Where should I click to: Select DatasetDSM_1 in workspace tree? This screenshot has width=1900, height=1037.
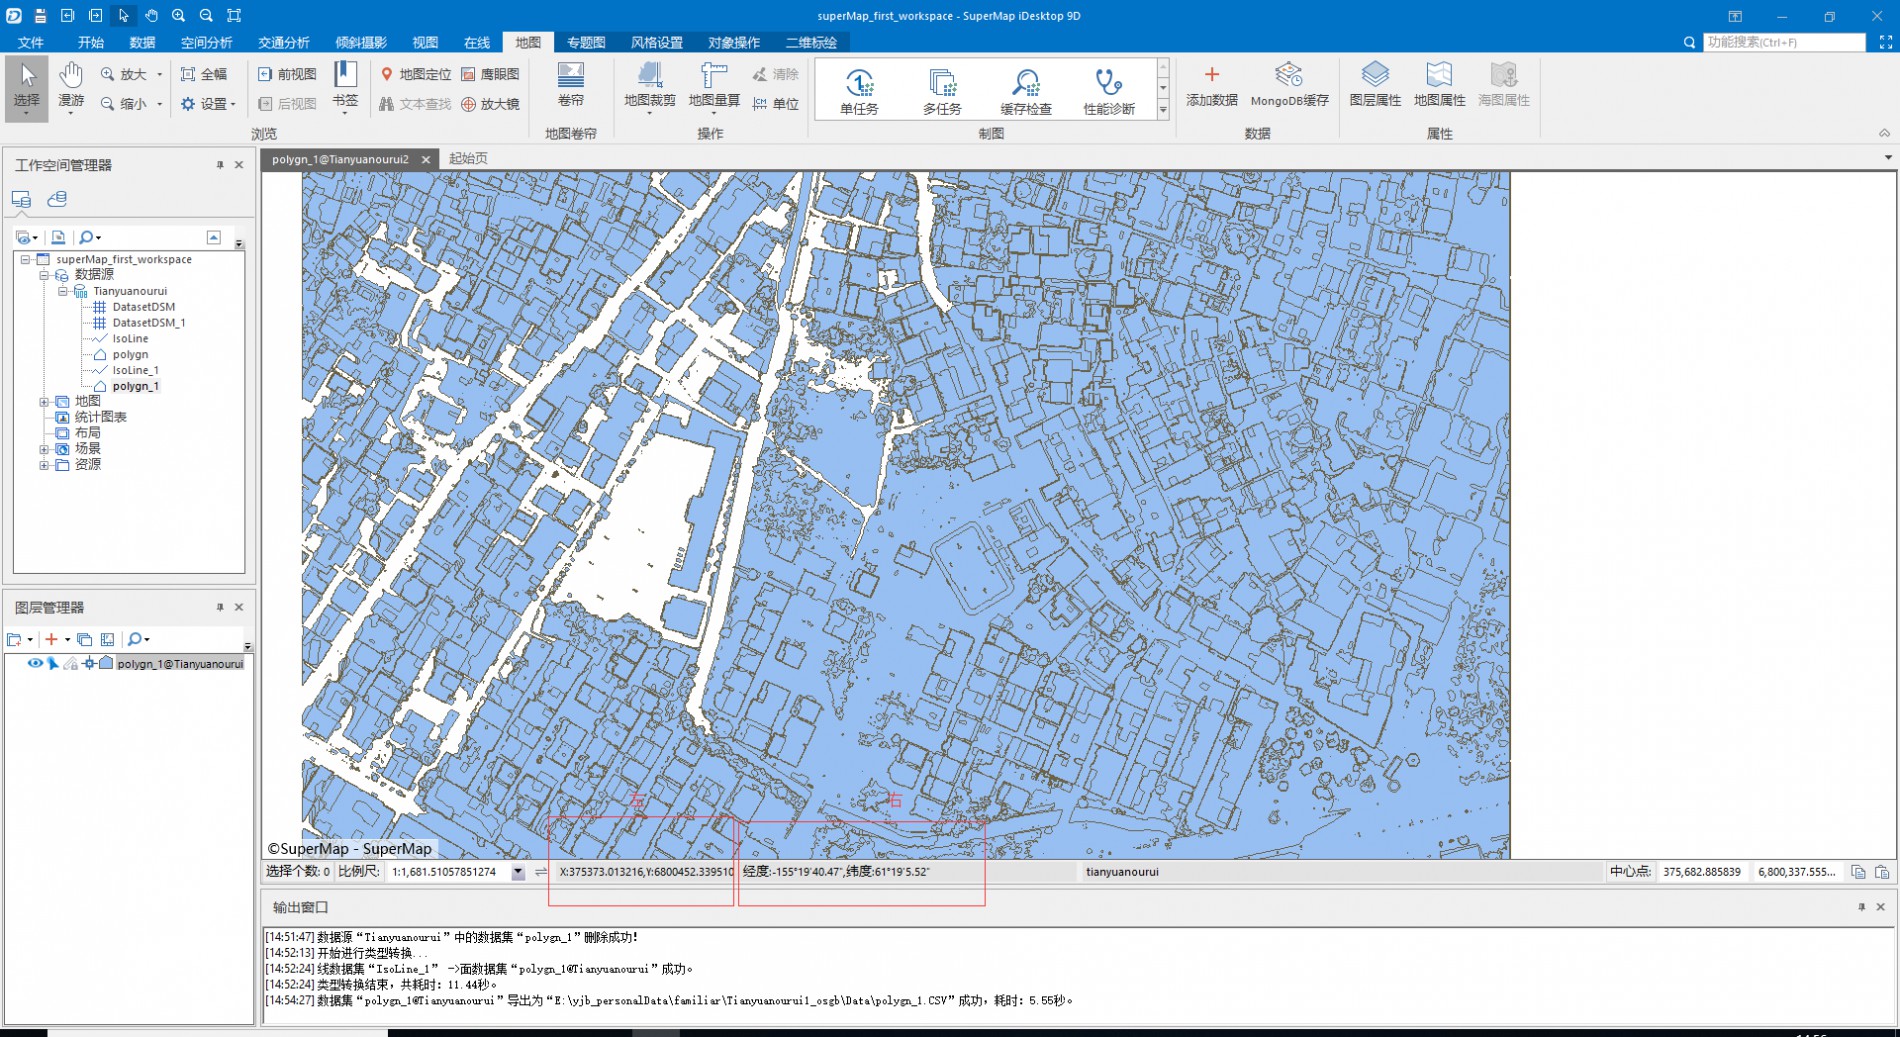click(149, 323)
